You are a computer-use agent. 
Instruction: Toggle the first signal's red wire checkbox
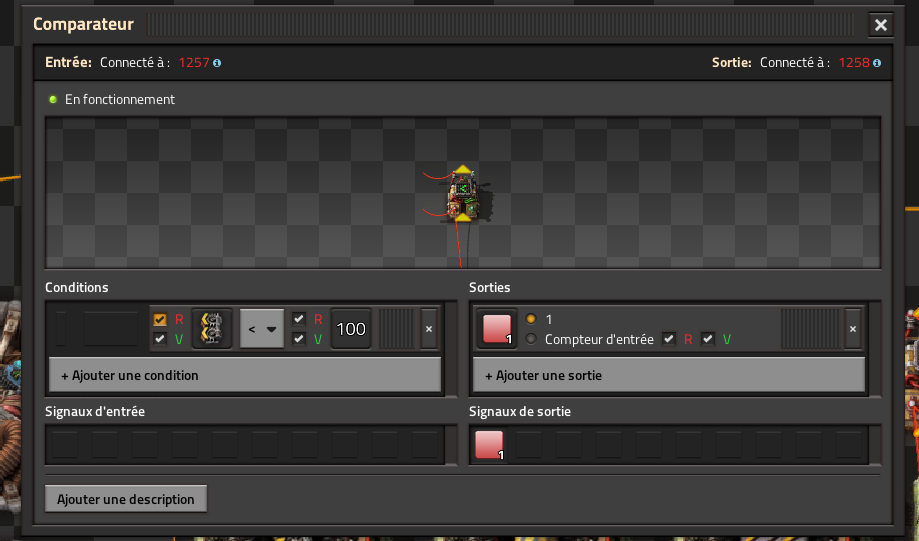point(160,320)
